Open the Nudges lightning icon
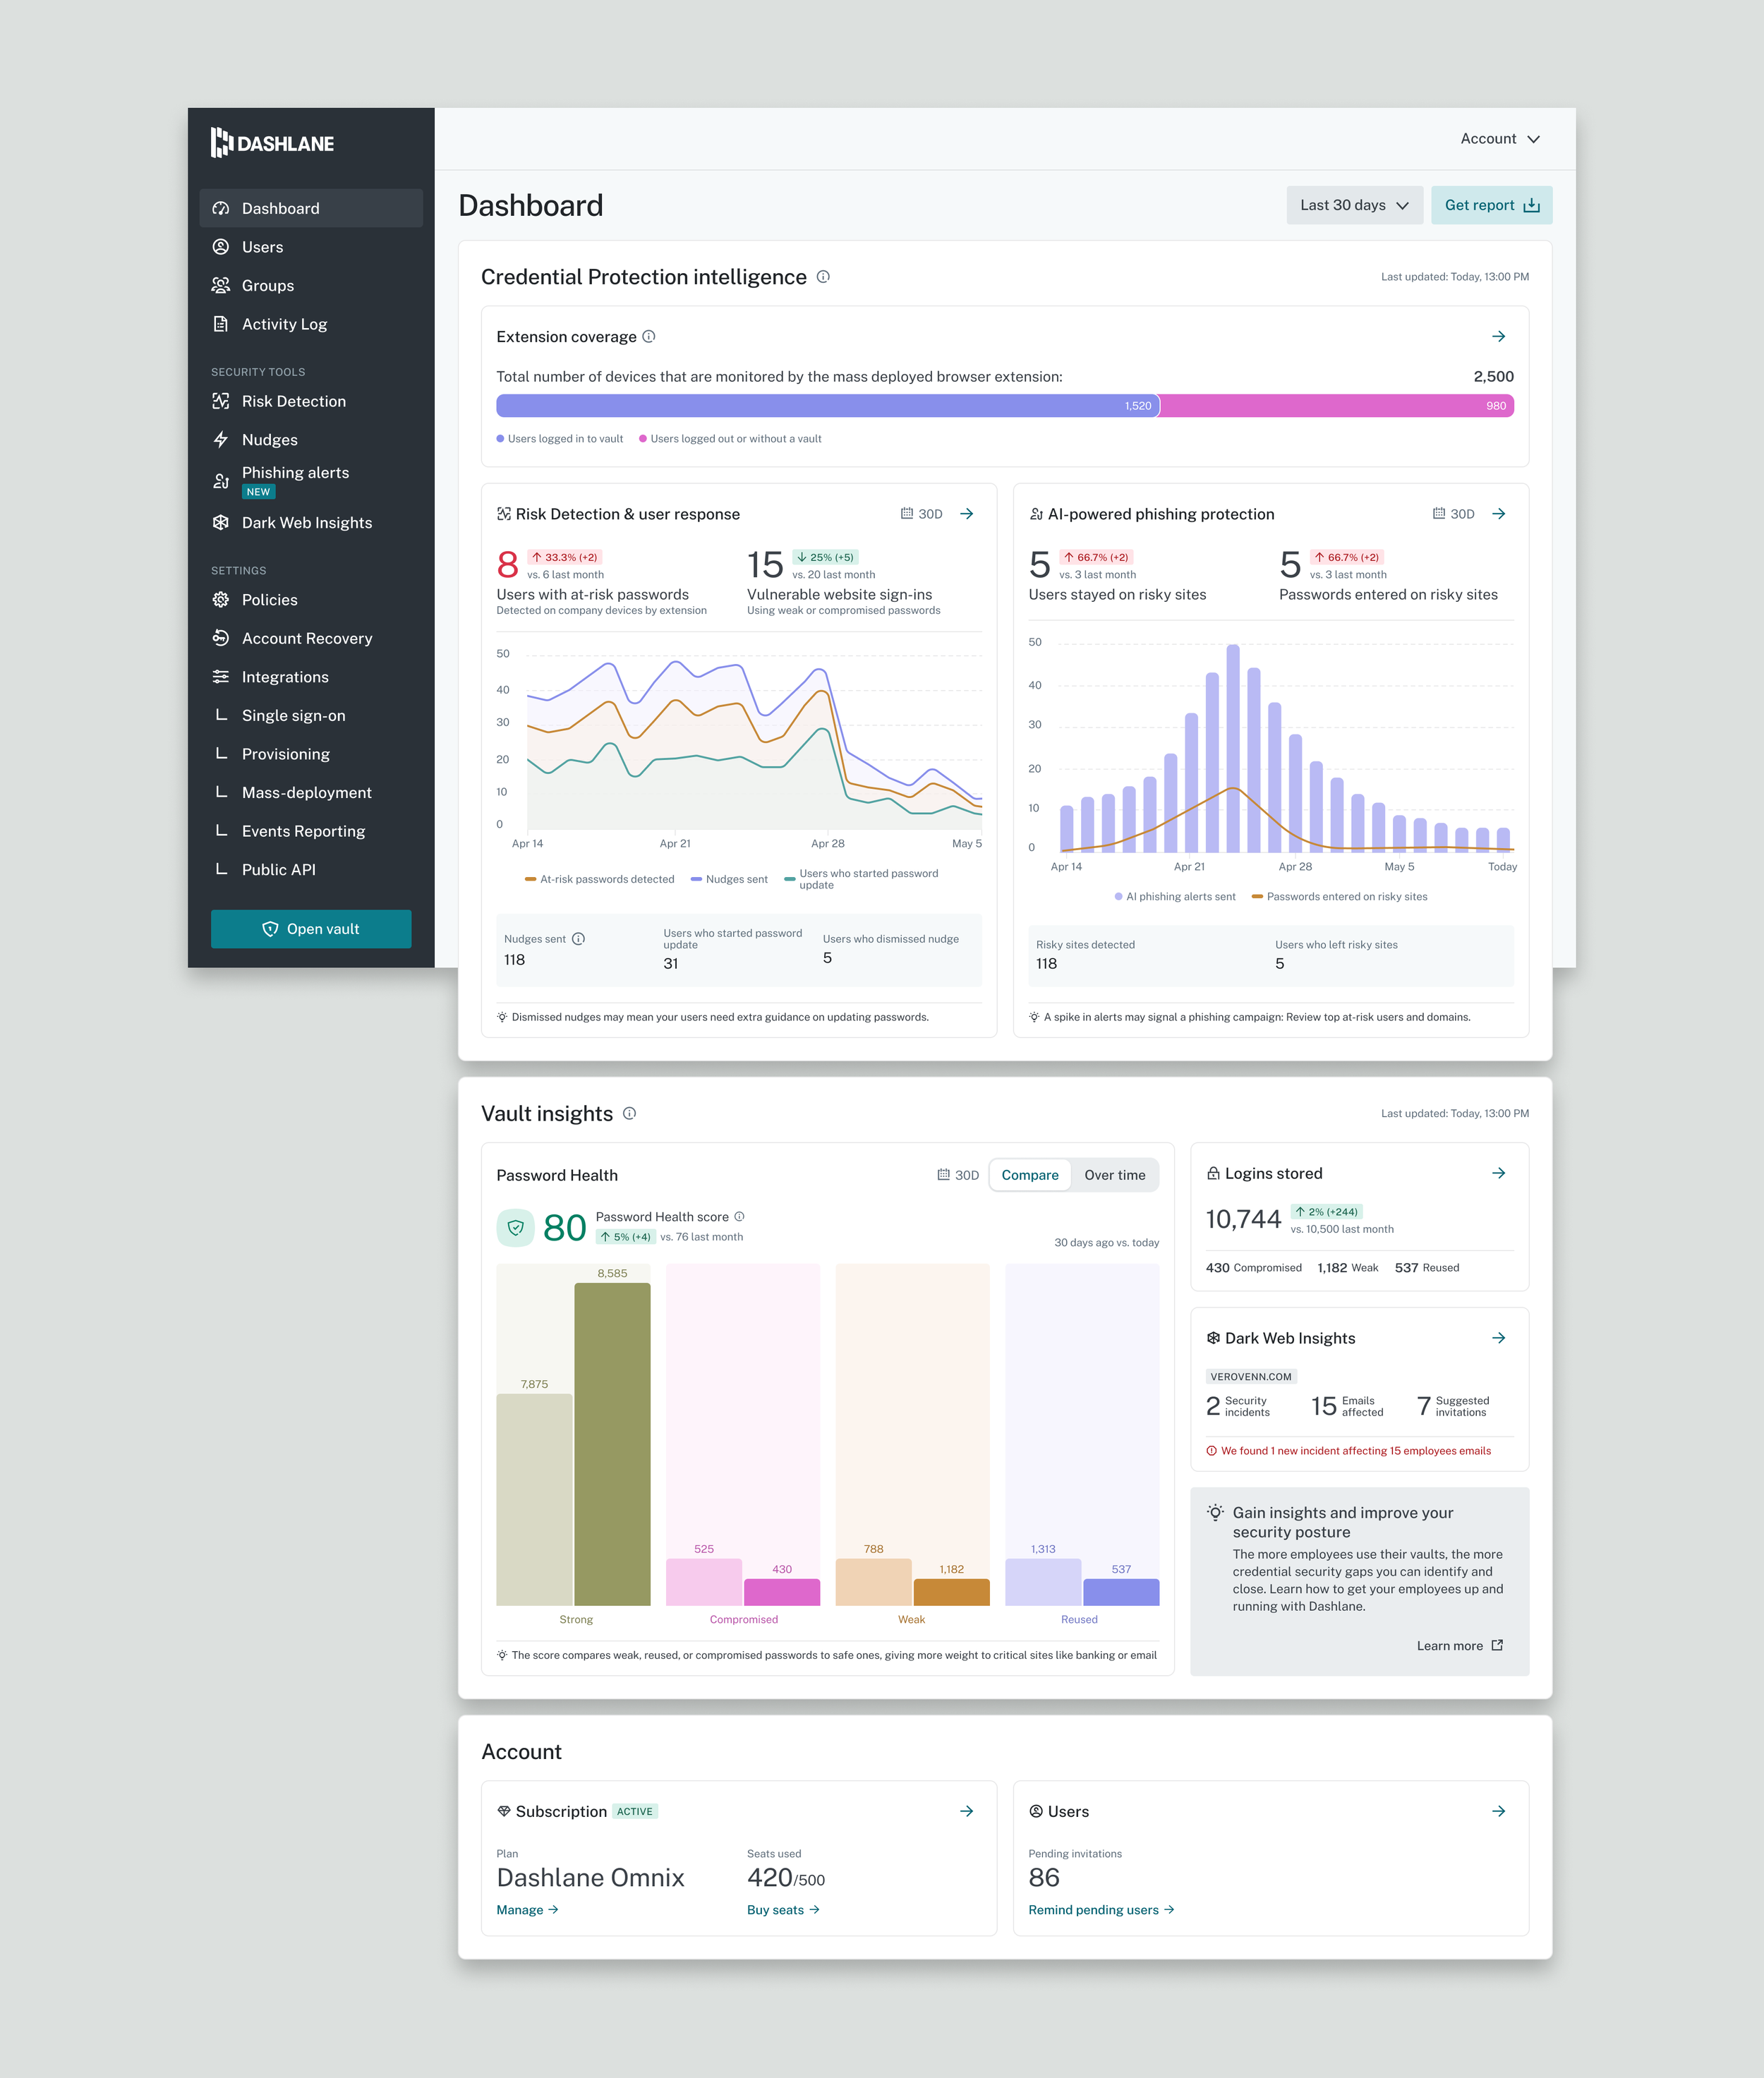 pos(221,440)
